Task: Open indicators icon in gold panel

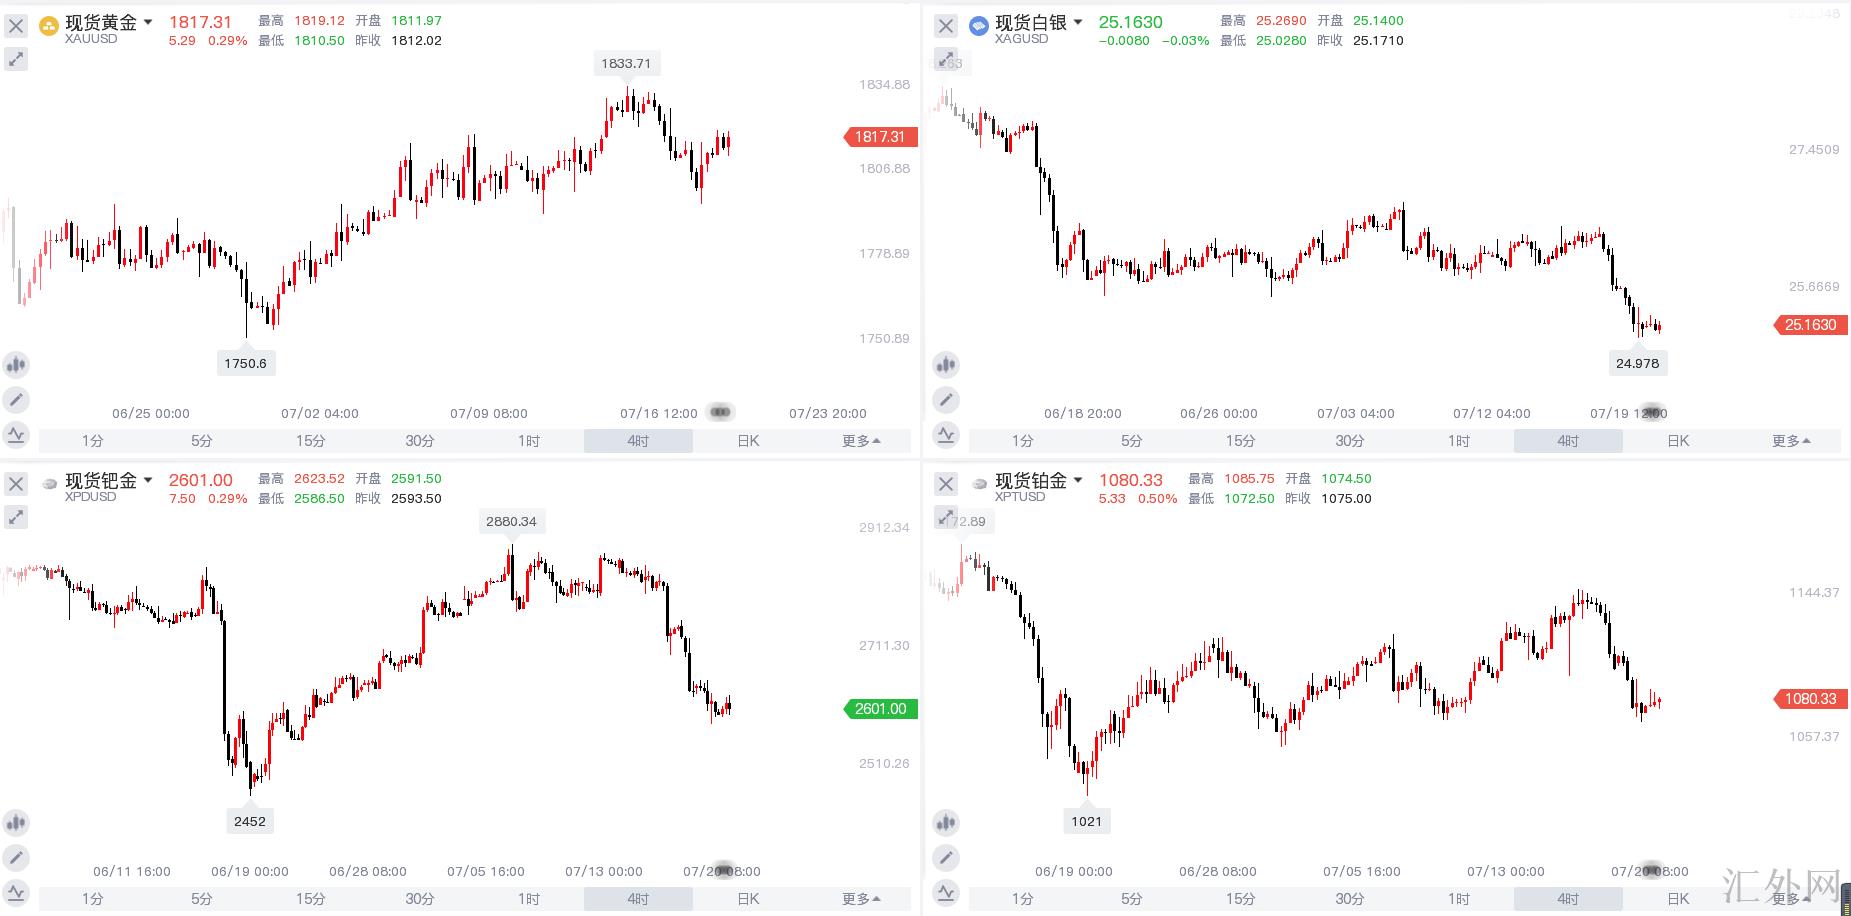Action: [x=16, y=435]
